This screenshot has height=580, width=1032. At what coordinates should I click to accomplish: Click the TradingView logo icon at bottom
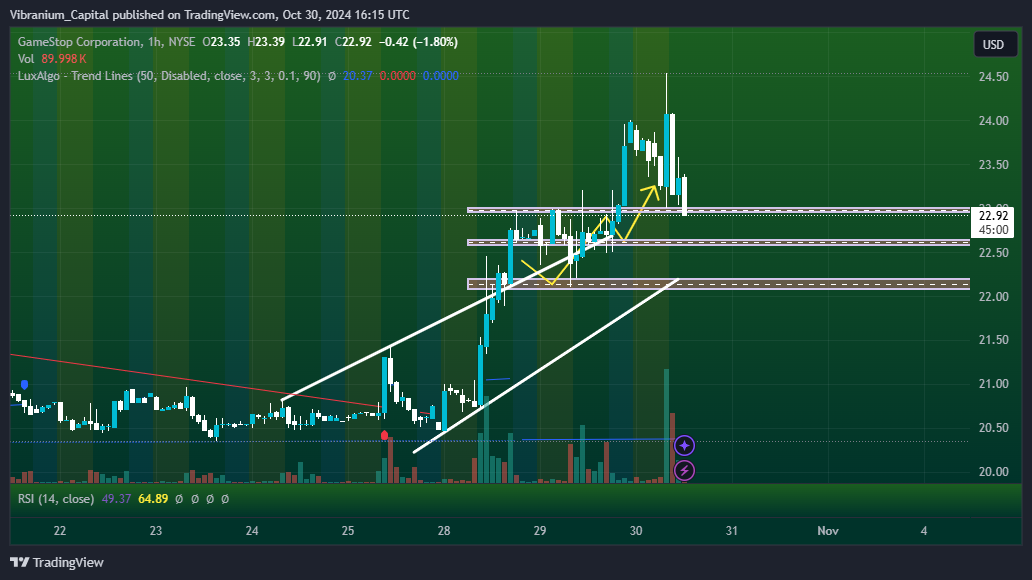[x=20, y=562]
